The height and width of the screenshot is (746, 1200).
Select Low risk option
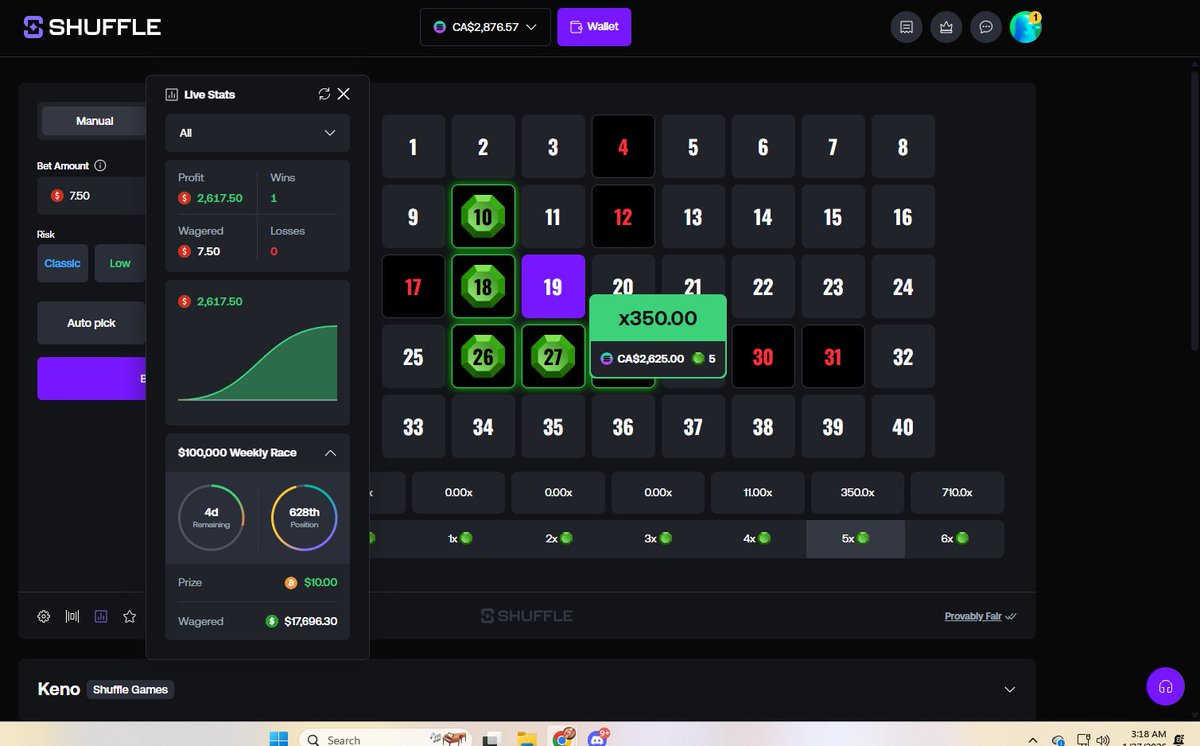pyautogui.click(x=120, y=263)
